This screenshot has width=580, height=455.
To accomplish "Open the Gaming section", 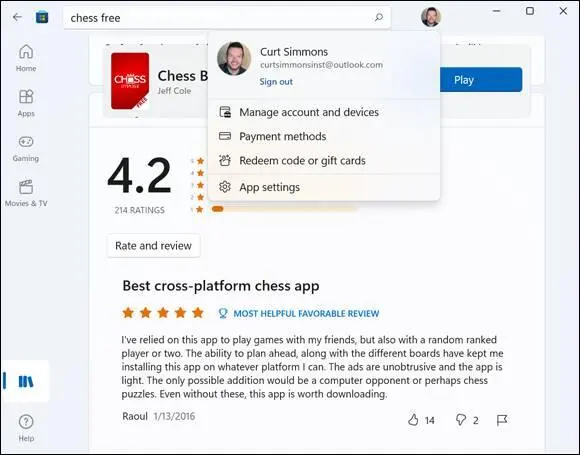I will pos(26,148).
